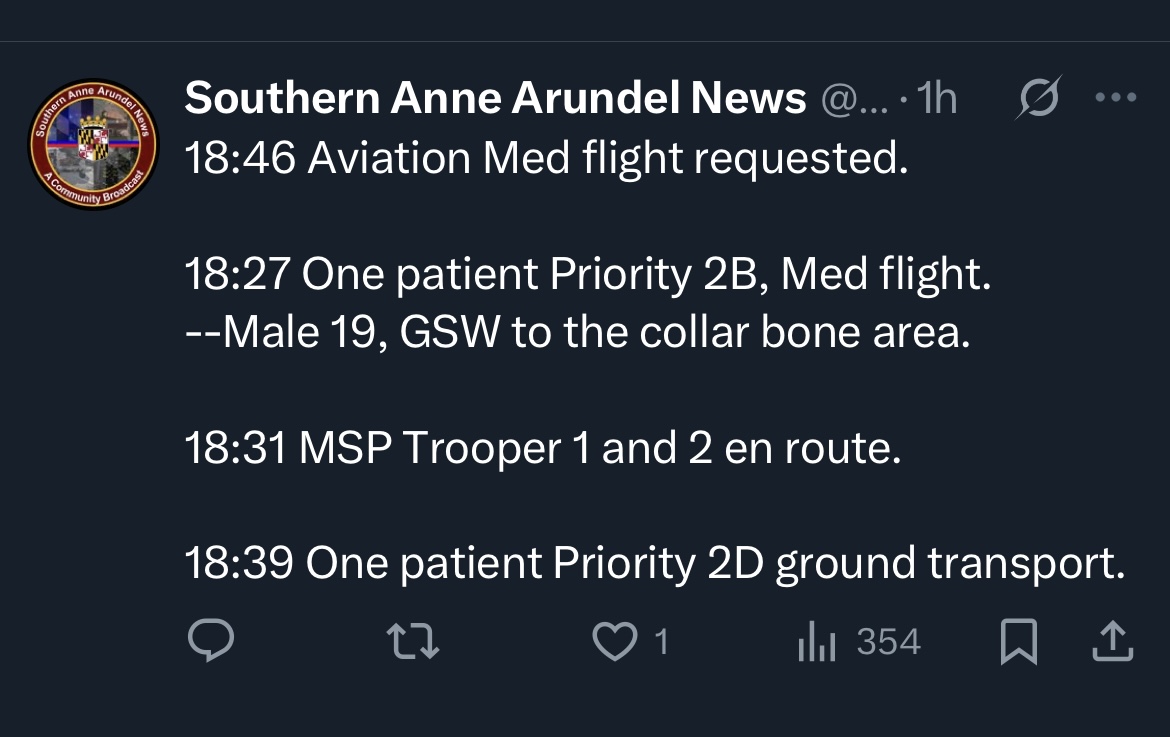Open the 1h timestamp link

[937, 98]
